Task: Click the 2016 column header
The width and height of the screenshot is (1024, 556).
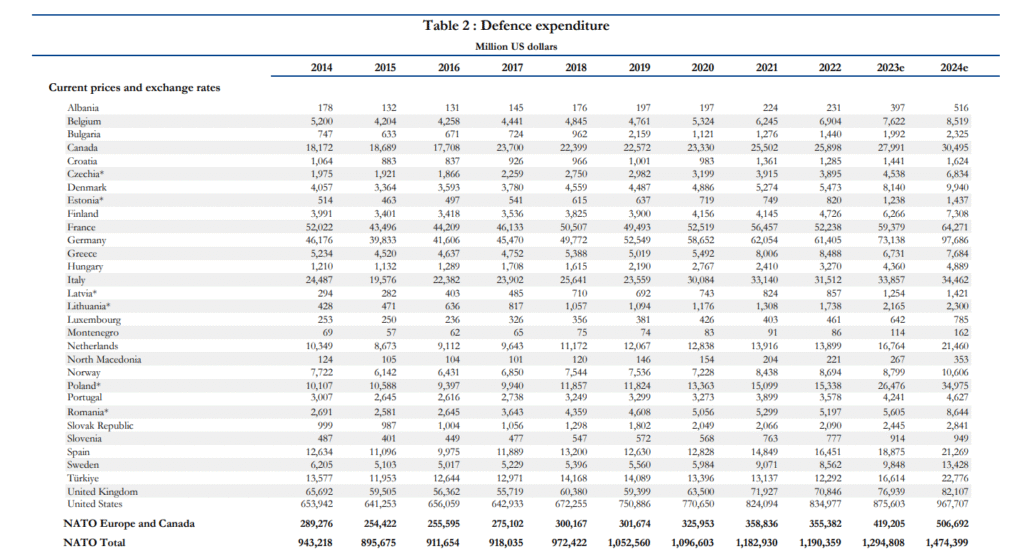Action: 449,67
